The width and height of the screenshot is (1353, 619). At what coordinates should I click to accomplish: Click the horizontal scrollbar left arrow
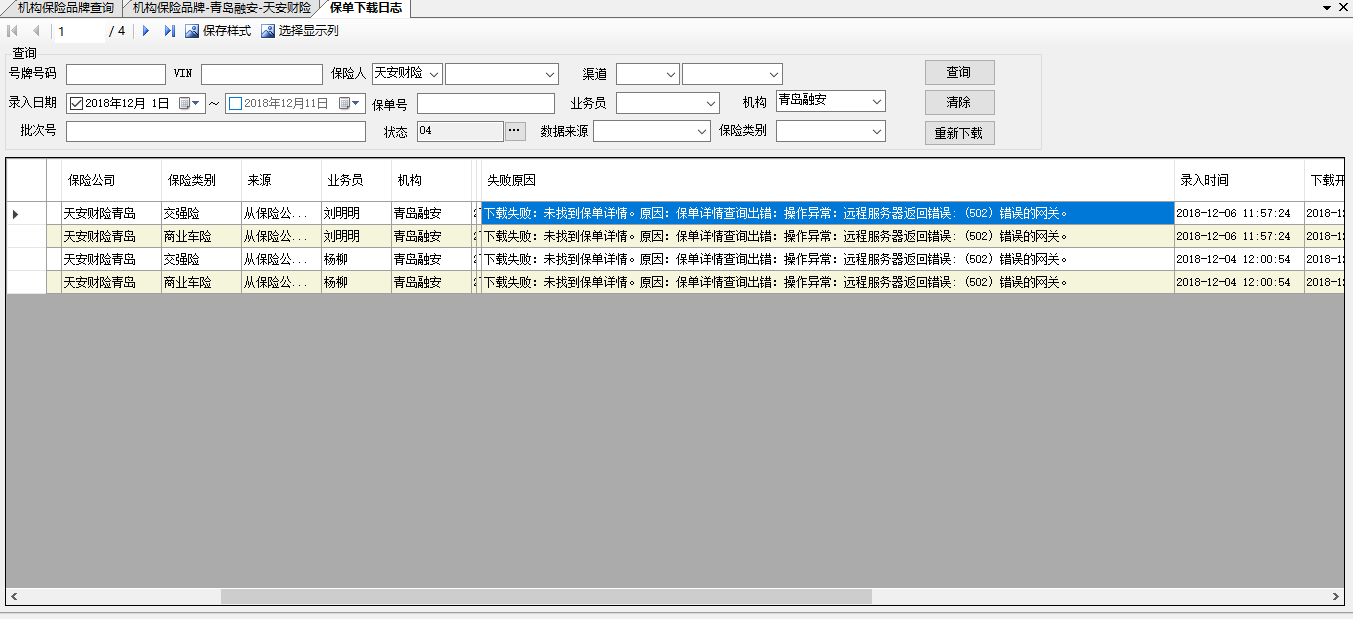coord(13,596)
